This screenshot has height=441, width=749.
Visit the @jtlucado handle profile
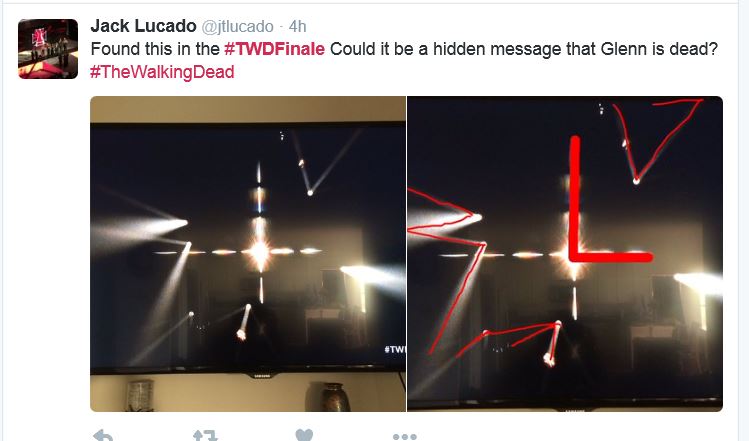pyautogui.click(x=237, y=26)
